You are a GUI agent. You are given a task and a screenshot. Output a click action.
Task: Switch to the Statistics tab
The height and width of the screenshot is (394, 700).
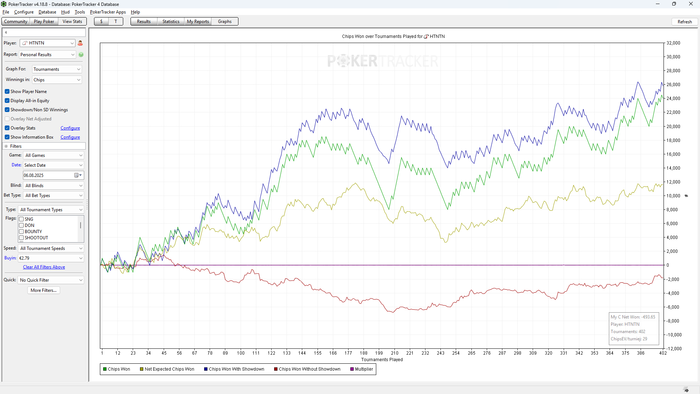[171, 21]
